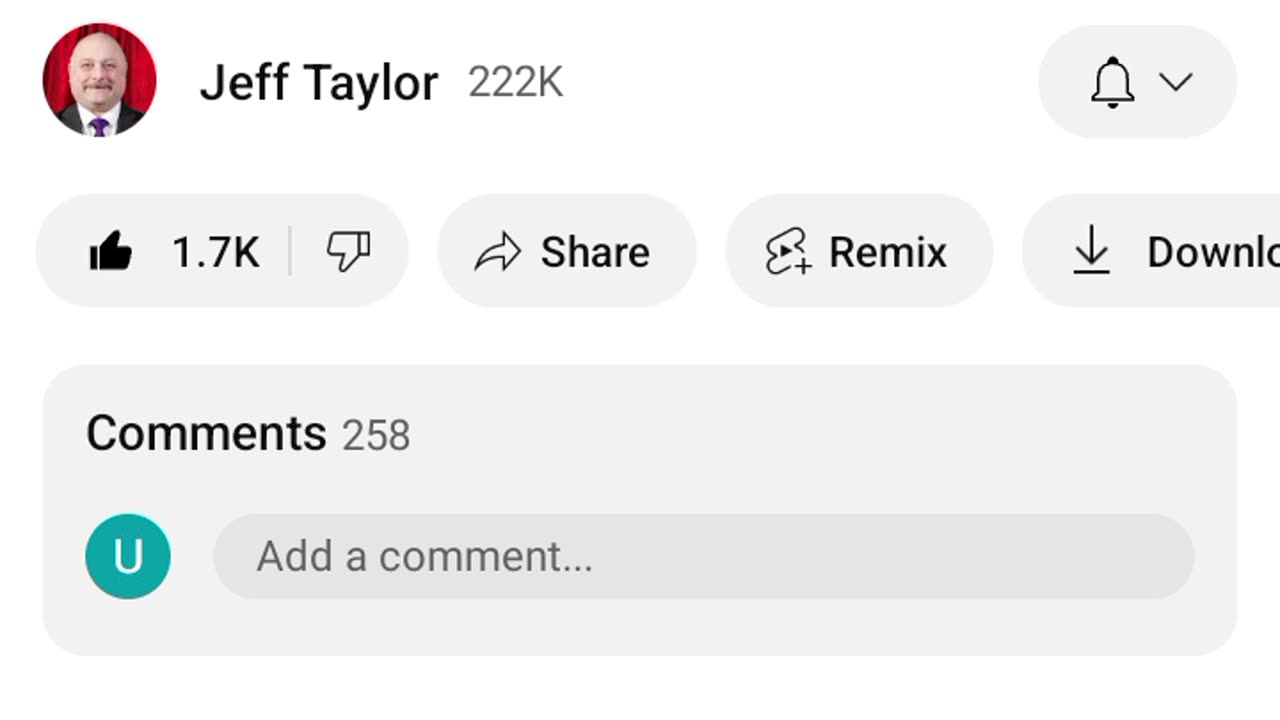1280x720 pixels.
Task: Expand the Comments panel via empty area
Action: (800, 434)
